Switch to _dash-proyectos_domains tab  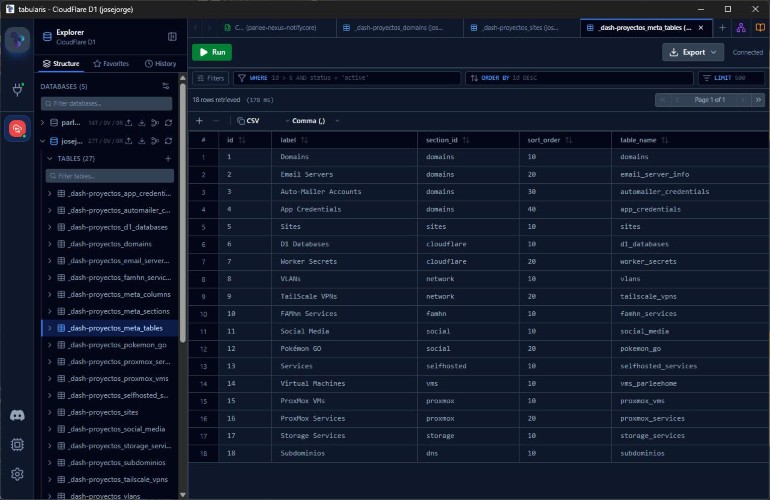tap(400, 28)
